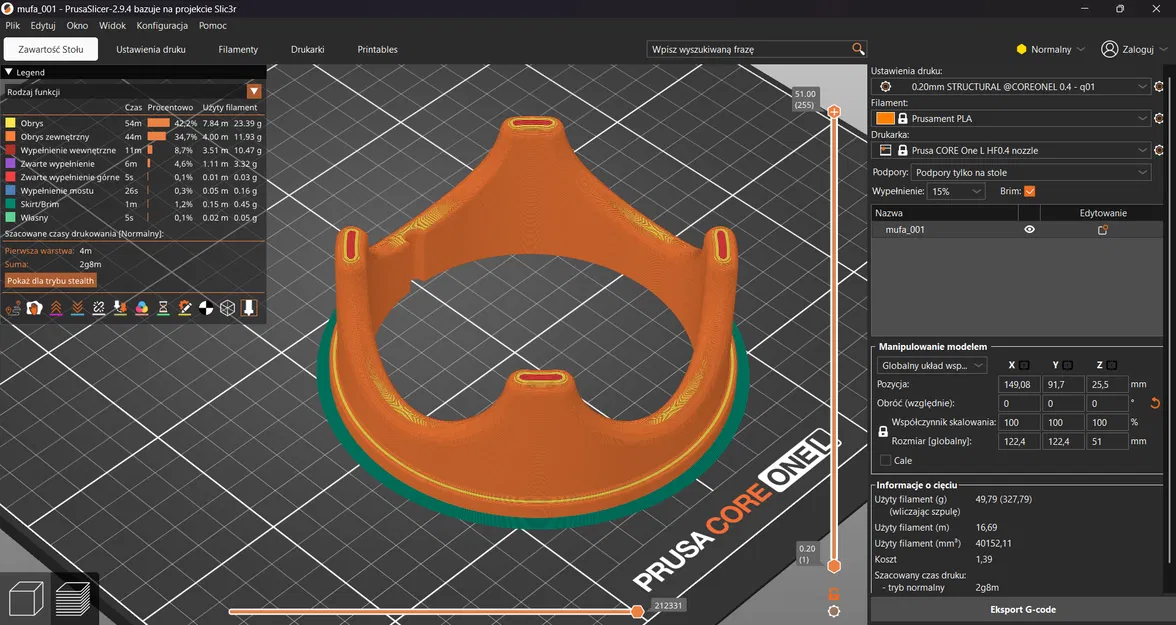This screenshot has height=625, width=1176.
Task: Click the vertical slider lock icon
Action: click(x=833, y=594)
